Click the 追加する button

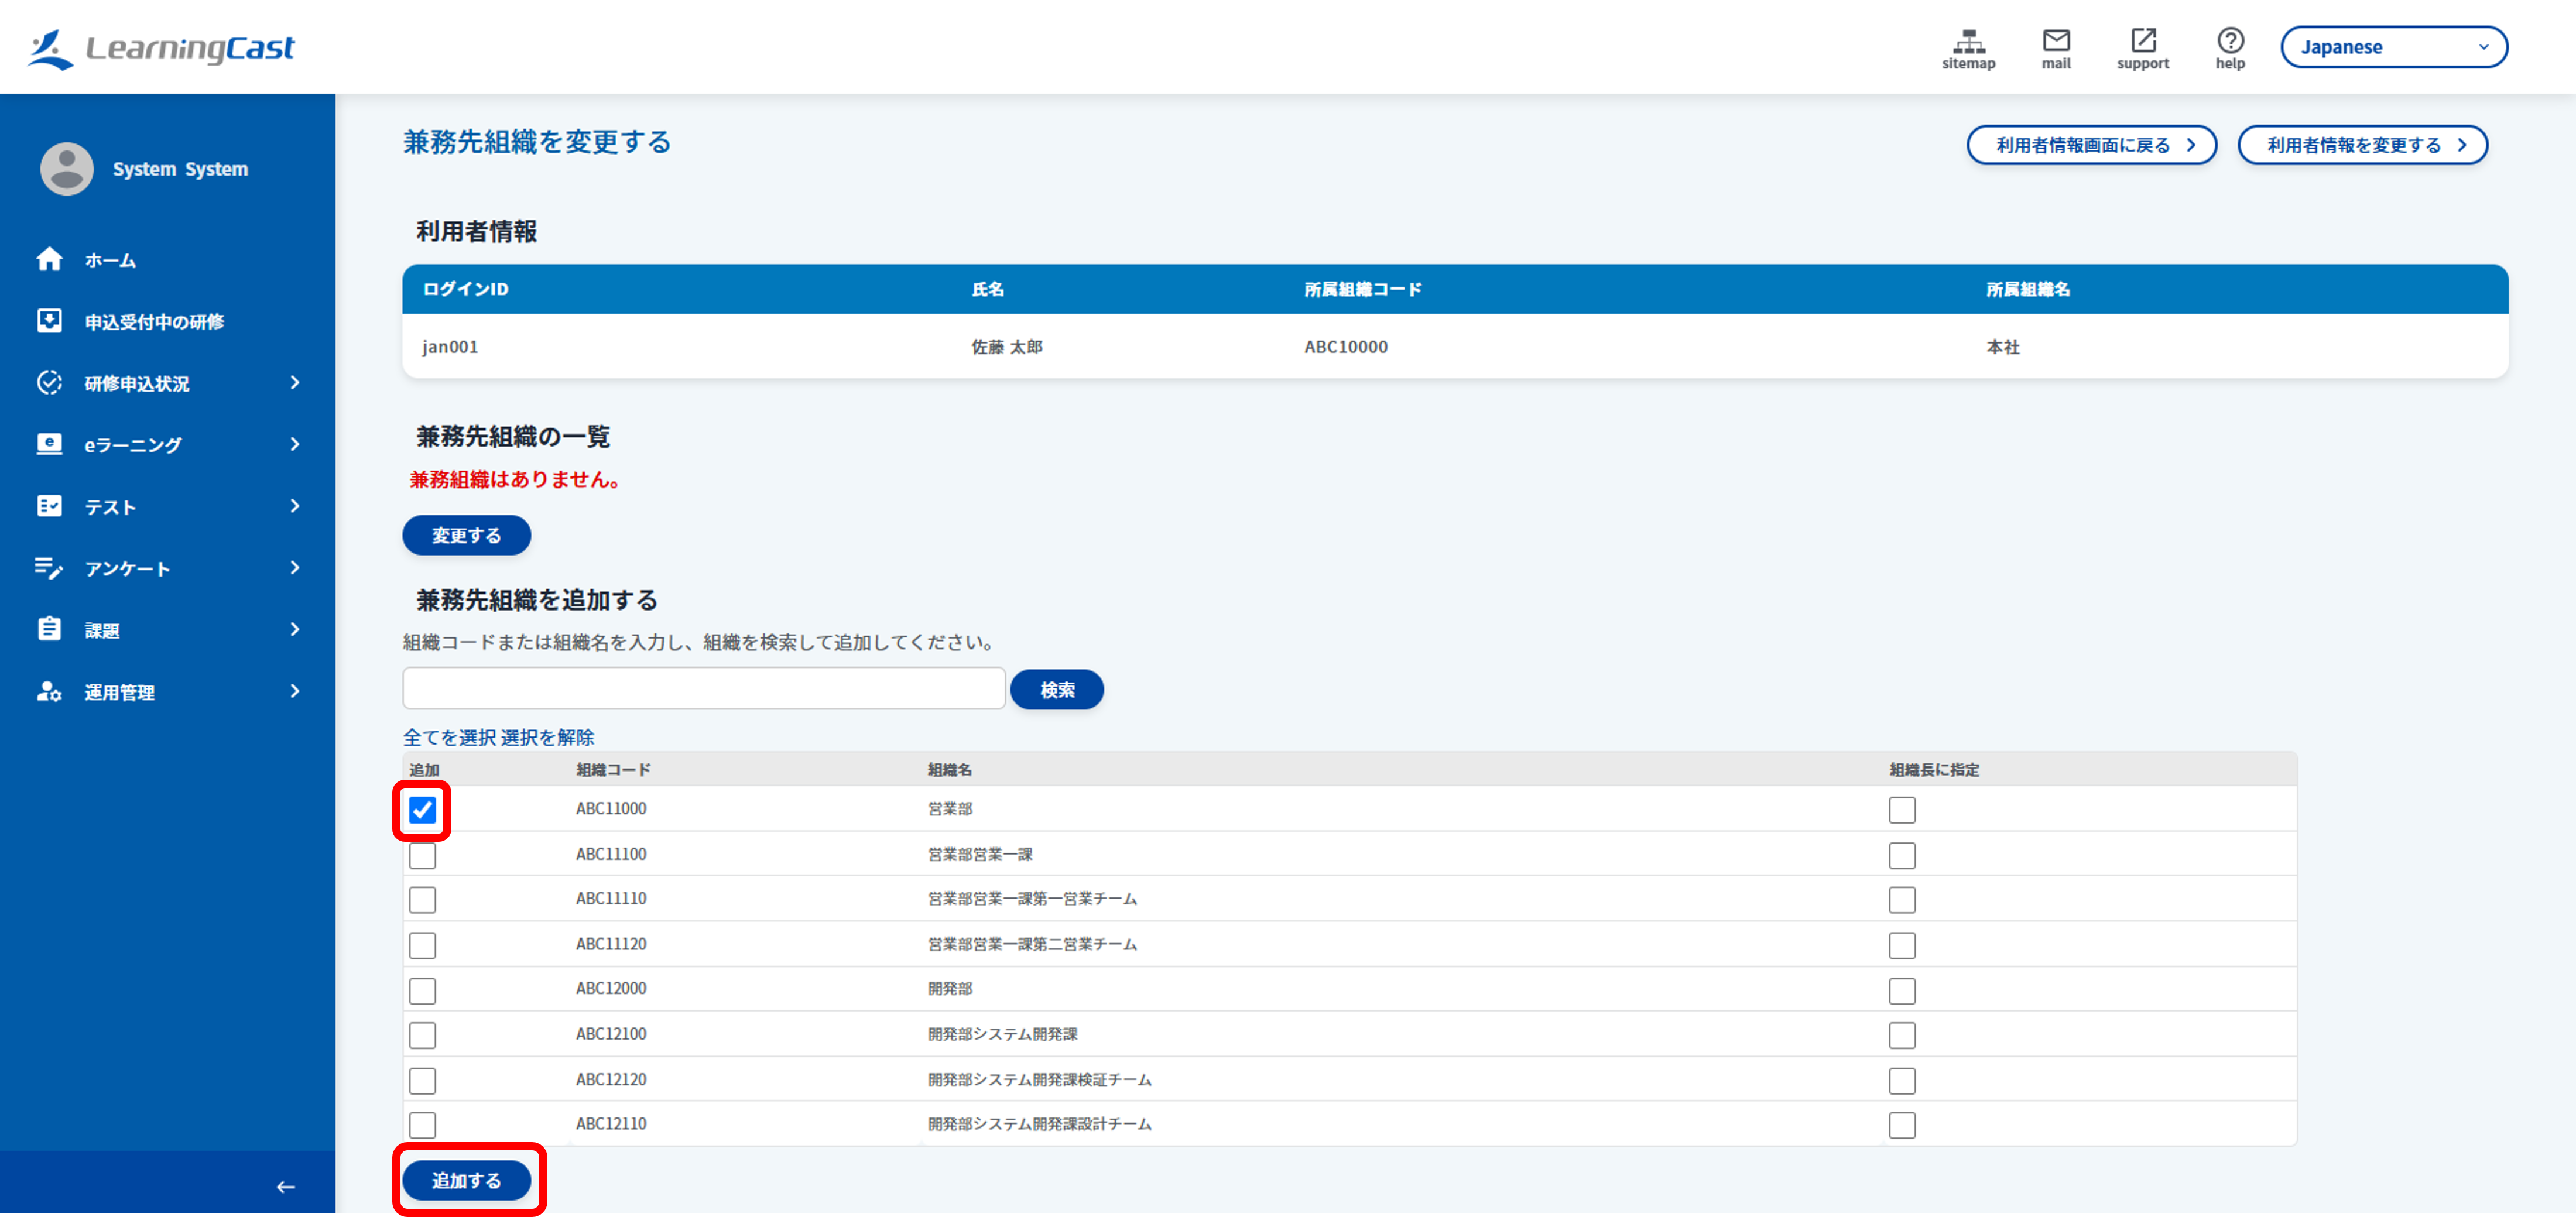[467, 1180]
